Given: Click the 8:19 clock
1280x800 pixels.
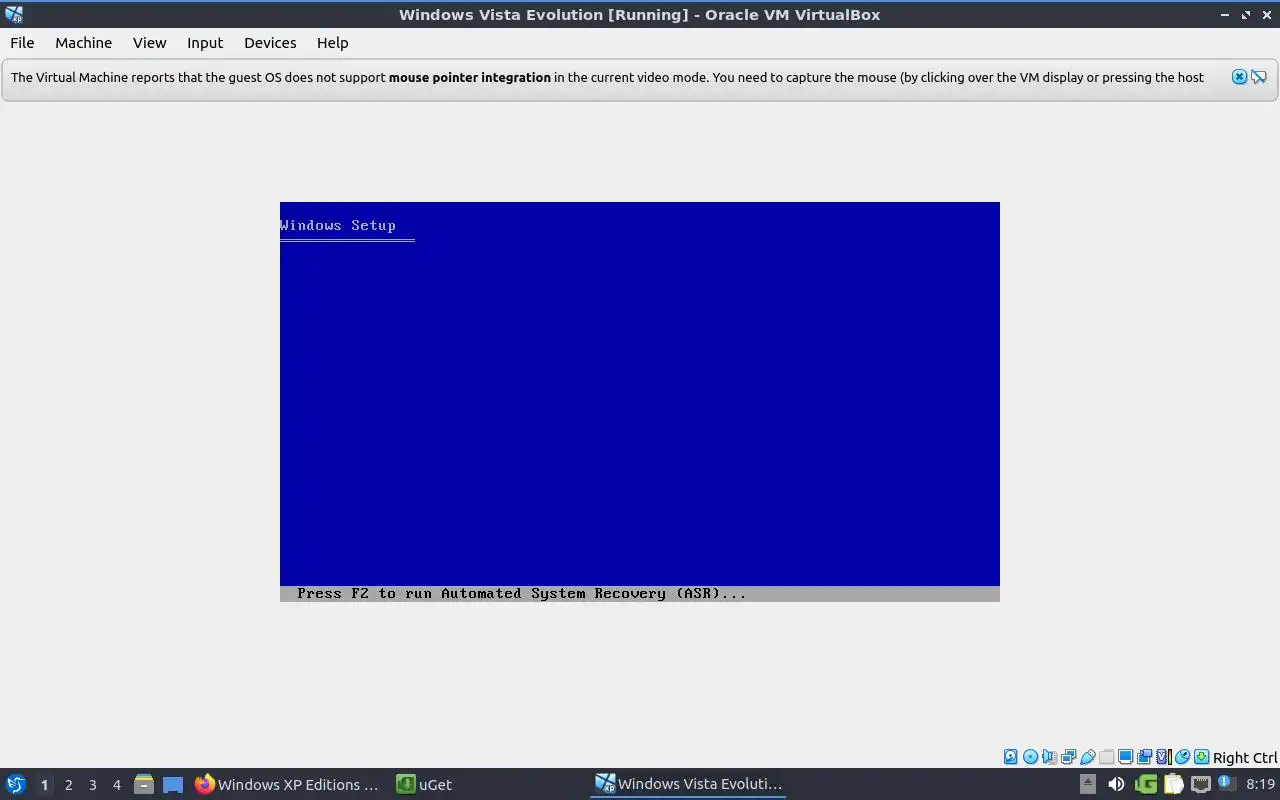Looking at the screenshot, I should click(1260, 784).
